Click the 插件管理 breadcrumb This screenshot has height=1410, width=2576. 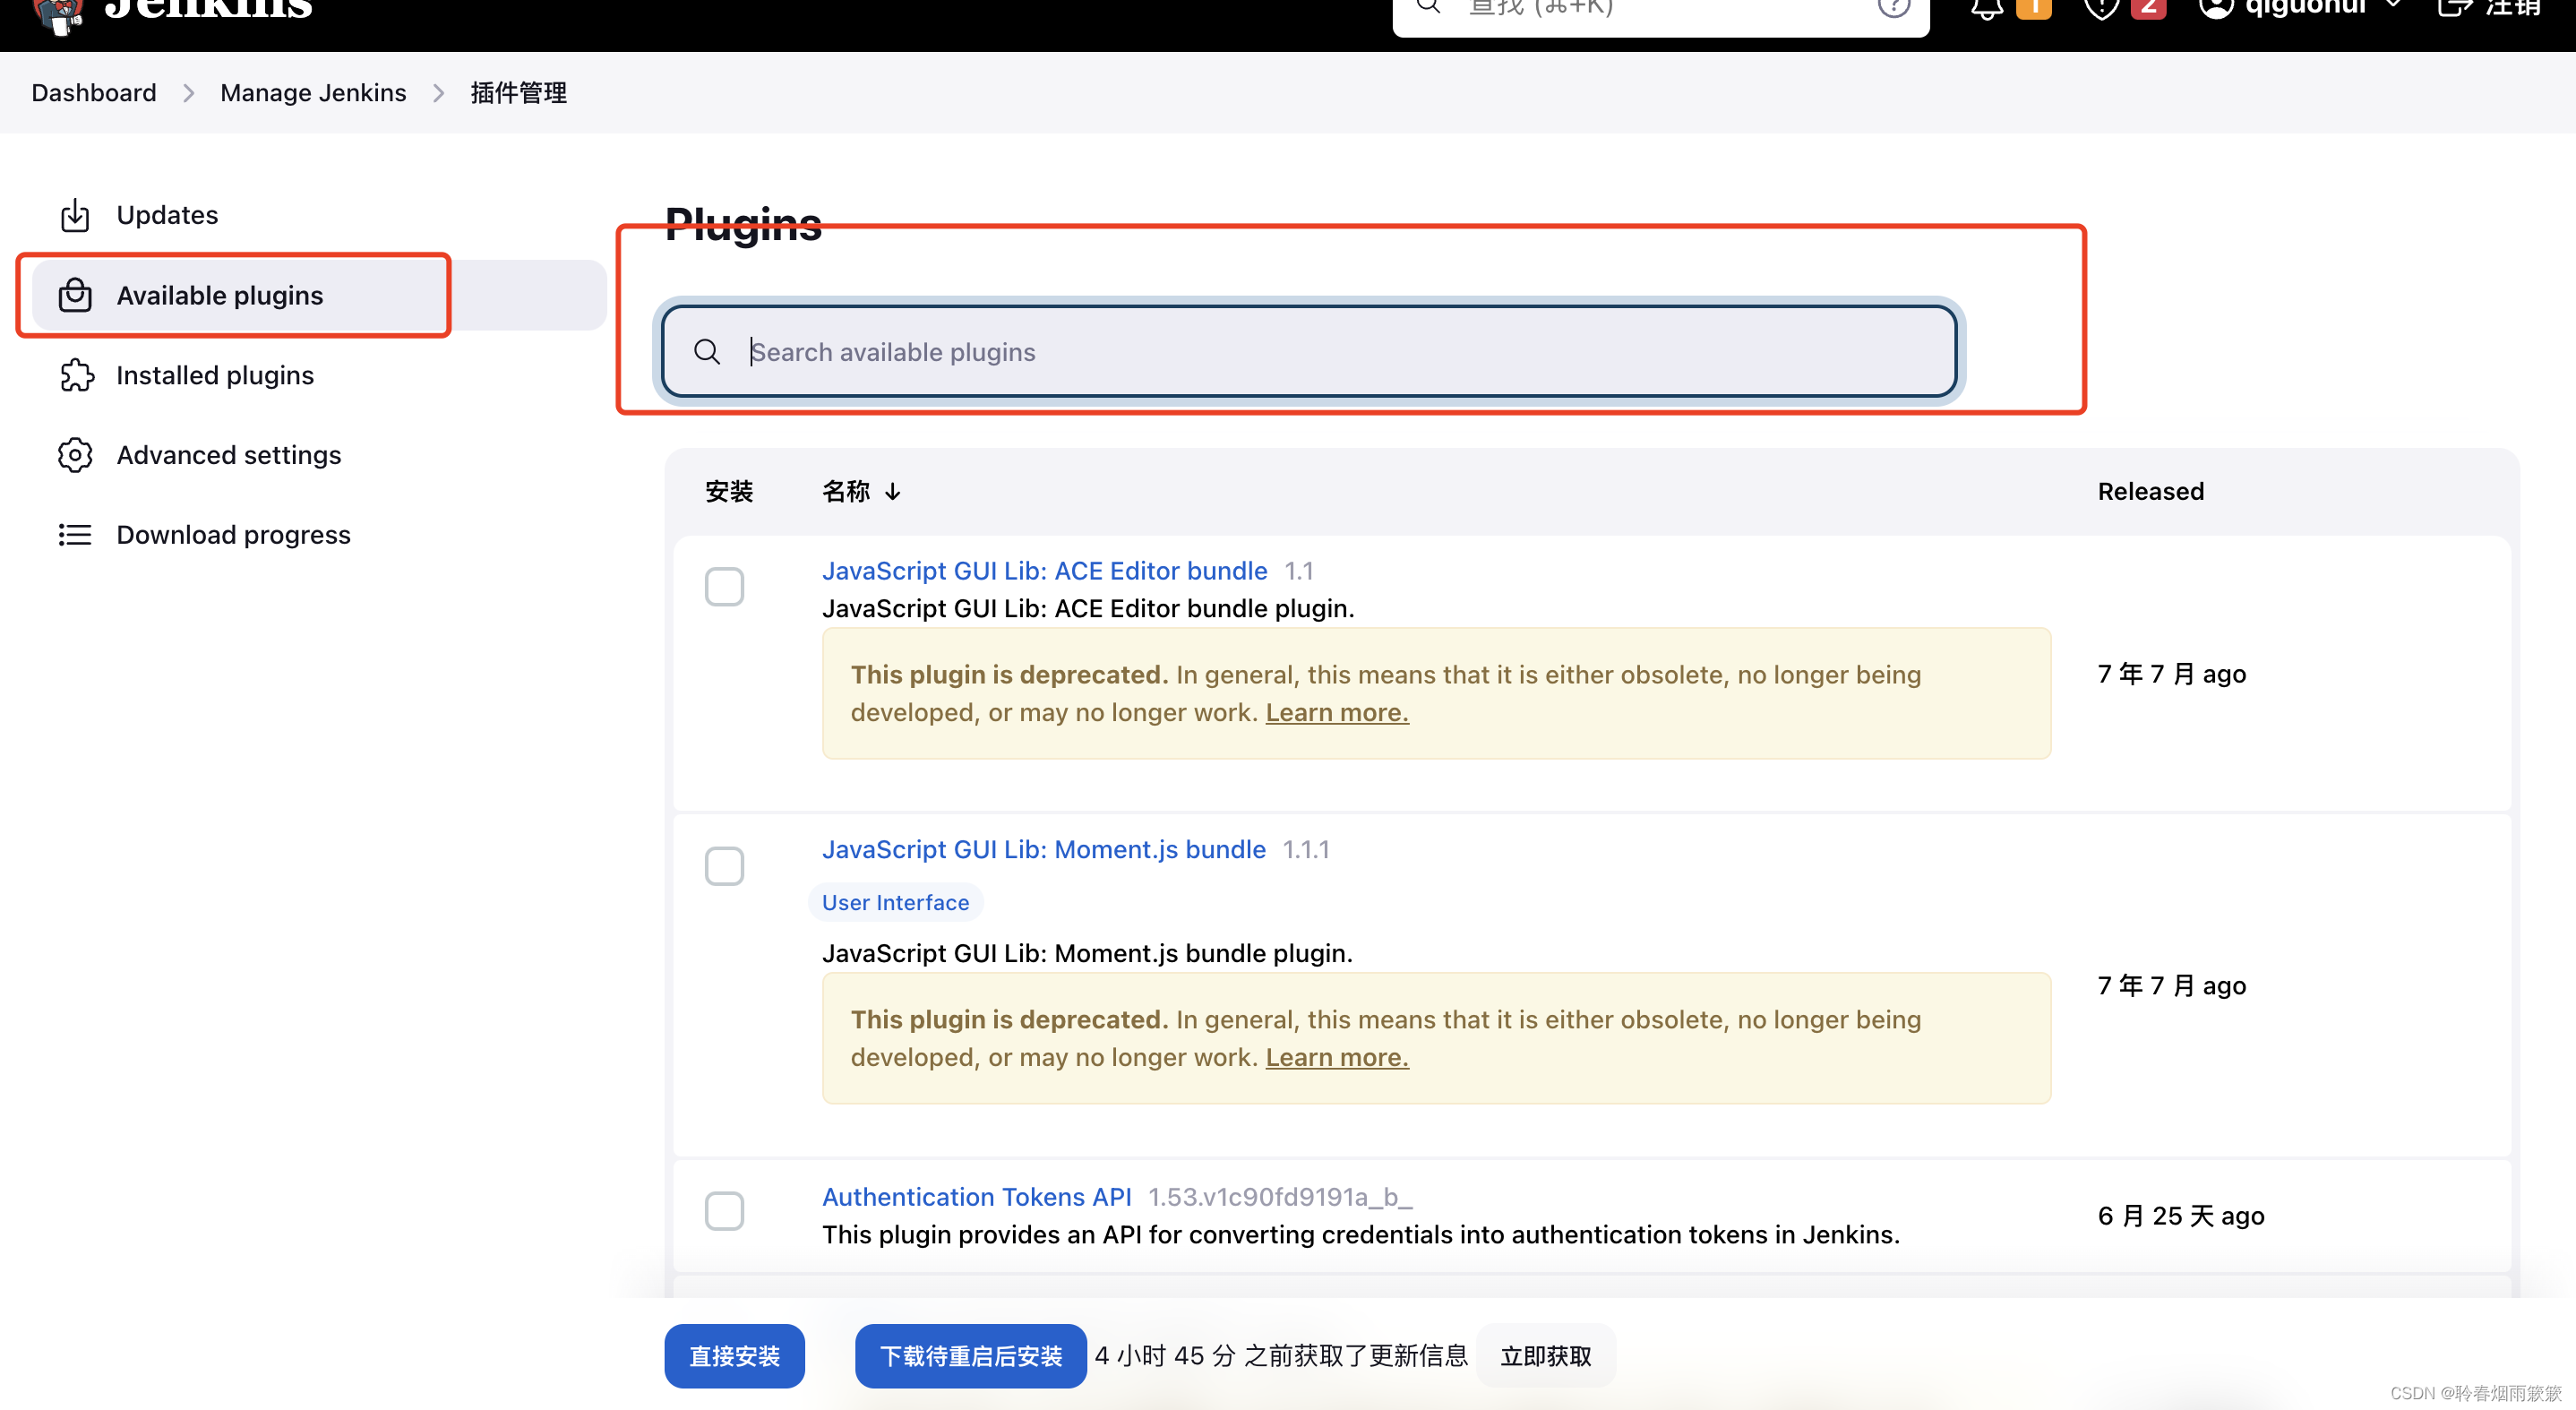(x=518, y=92)
